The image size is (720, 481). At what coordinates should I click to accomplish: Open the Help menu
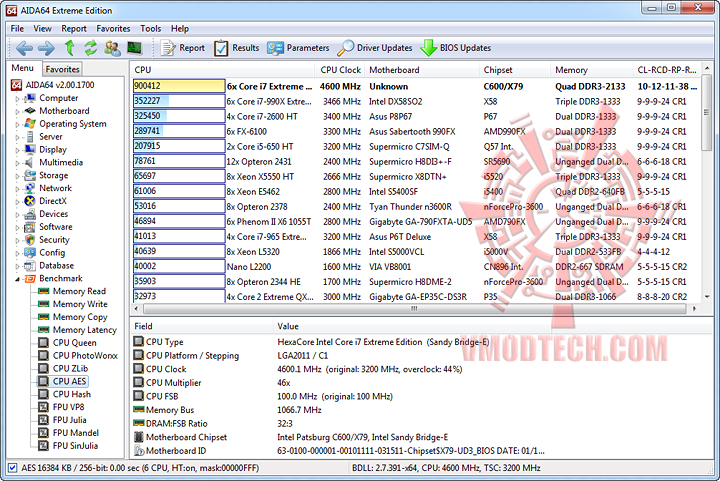pyautogui.click(x=180, y=28)
